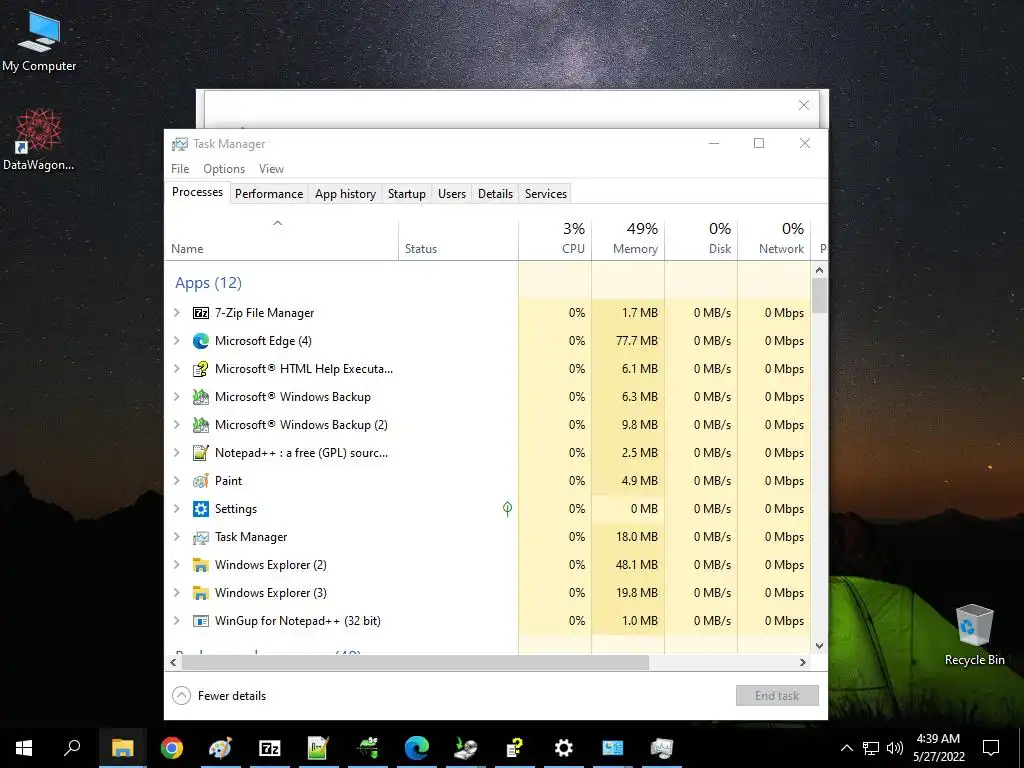This screenshot has height=768, width=1024.
Task: Select the Recycle Bin desktop icon
Action: 974,635
